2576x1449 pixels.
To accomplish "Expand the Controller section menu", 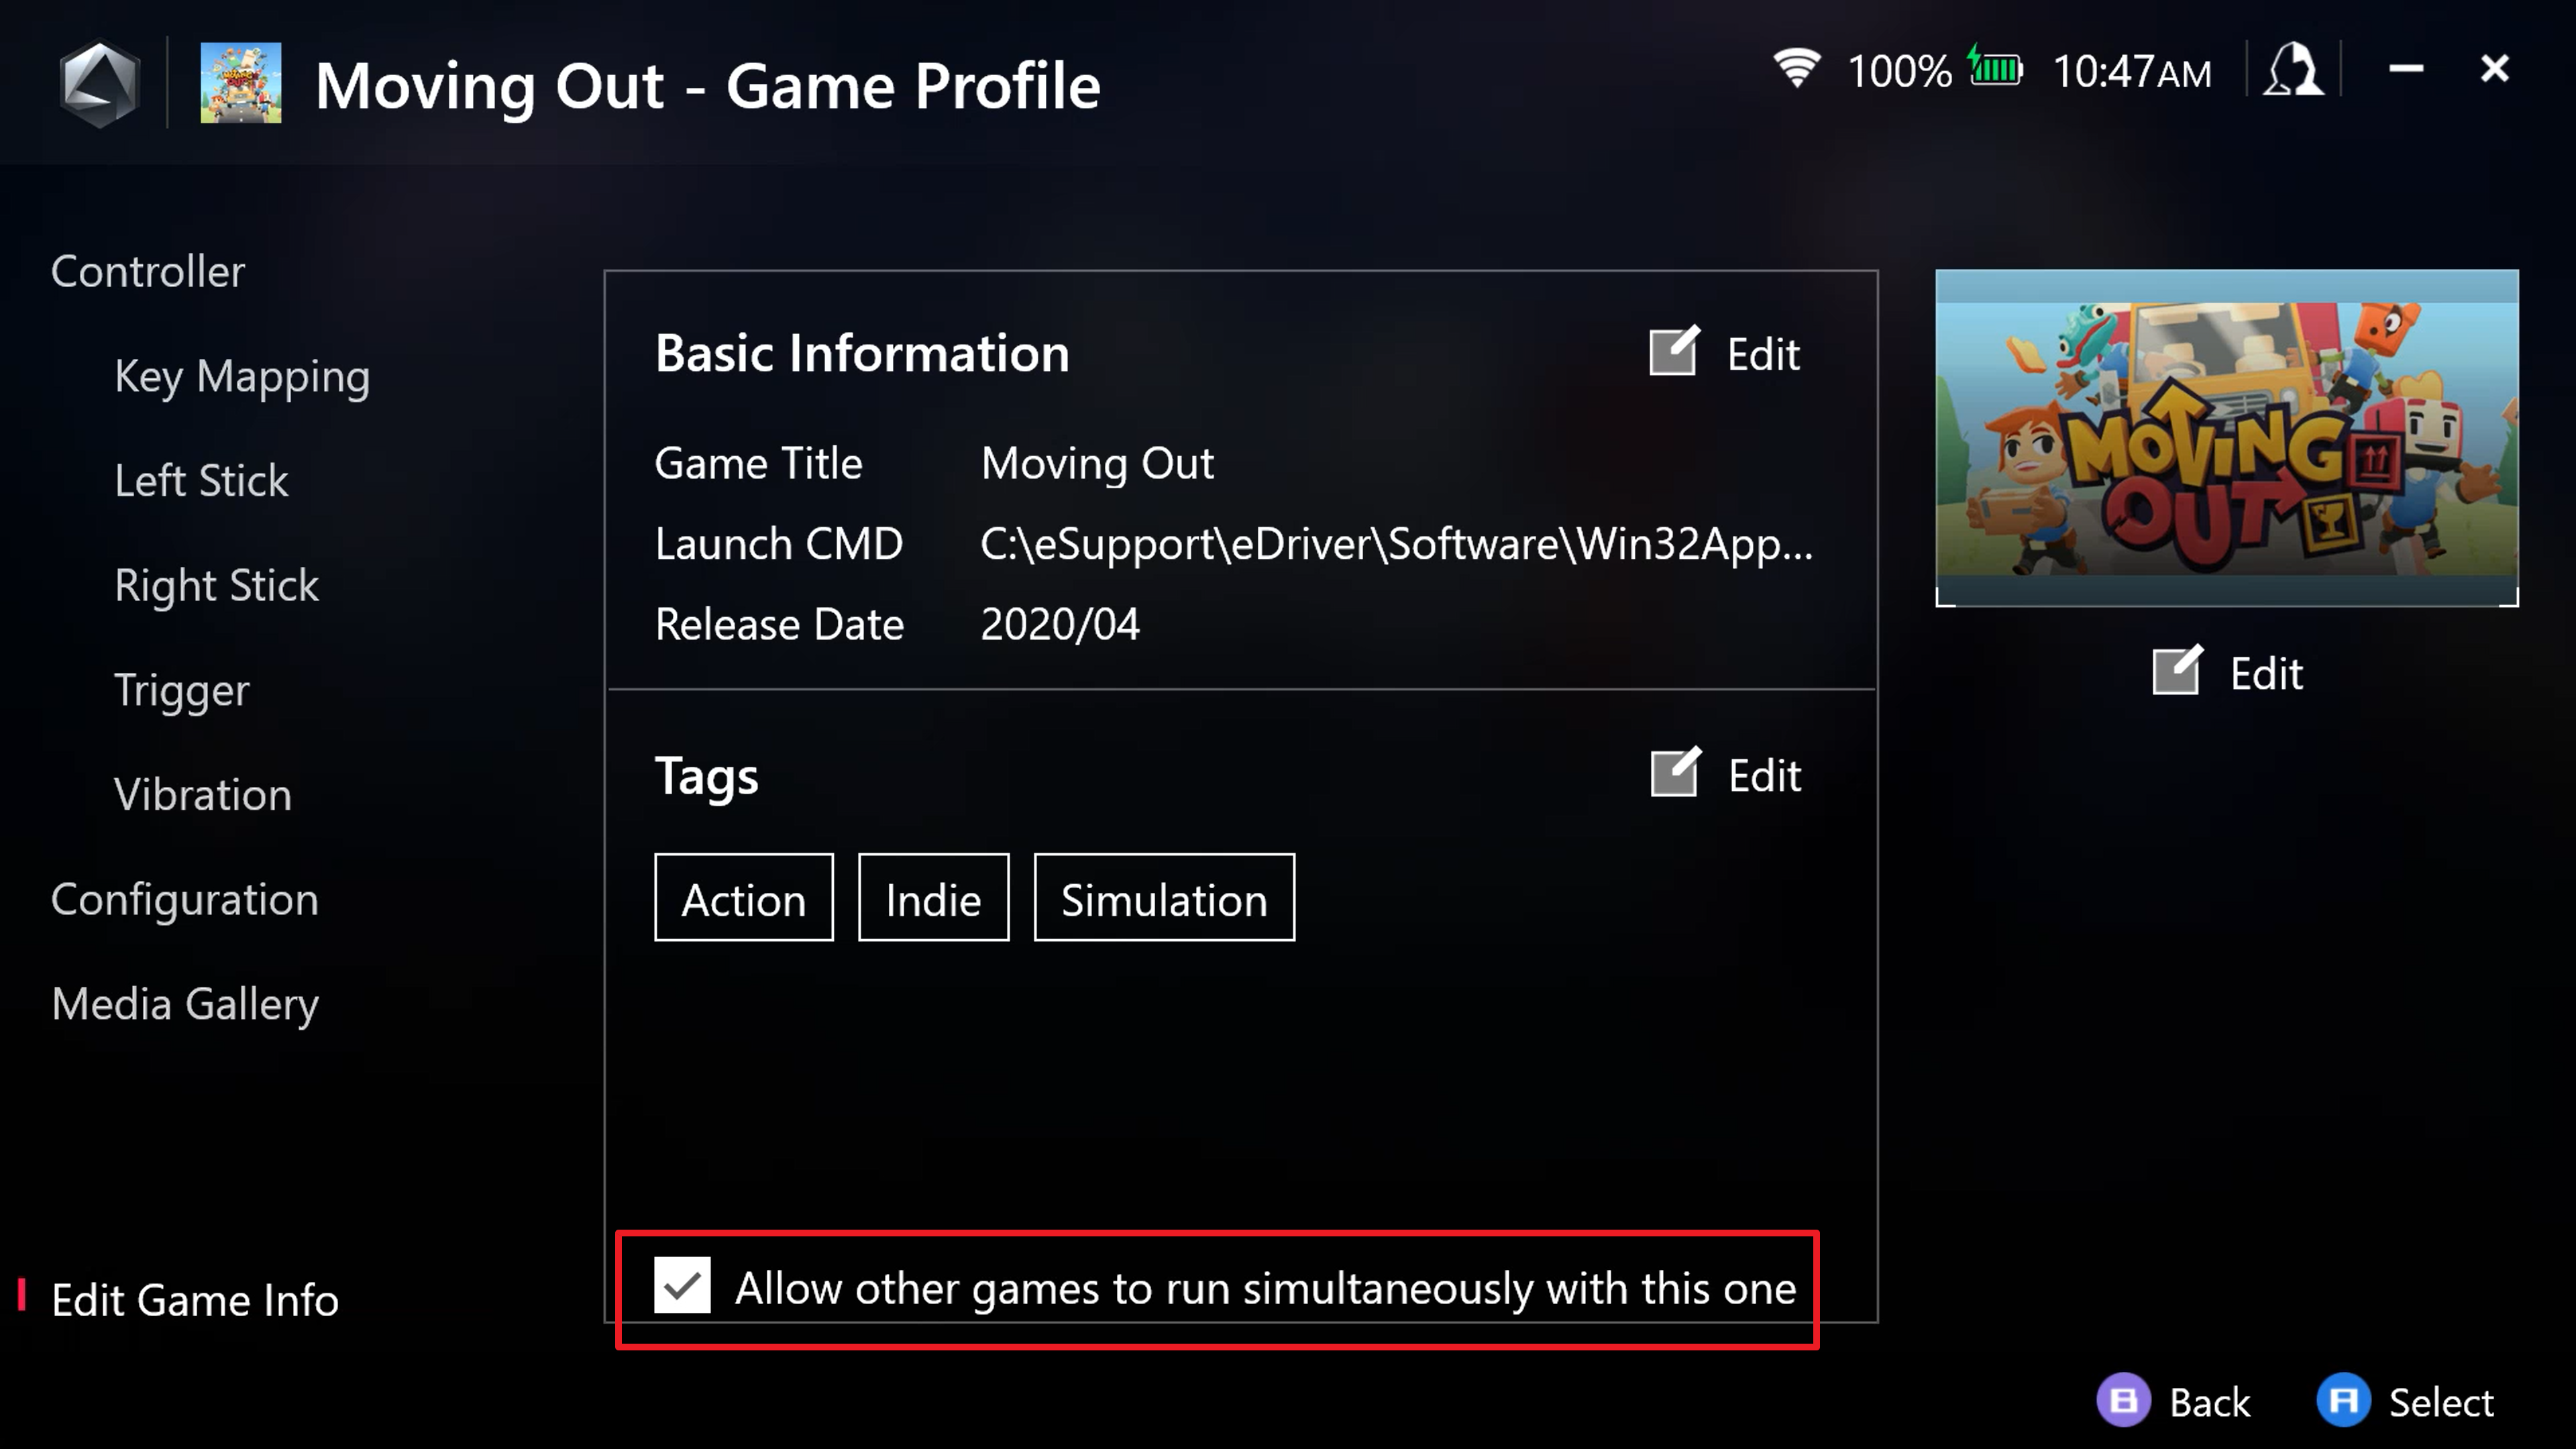I will (149, 271).
